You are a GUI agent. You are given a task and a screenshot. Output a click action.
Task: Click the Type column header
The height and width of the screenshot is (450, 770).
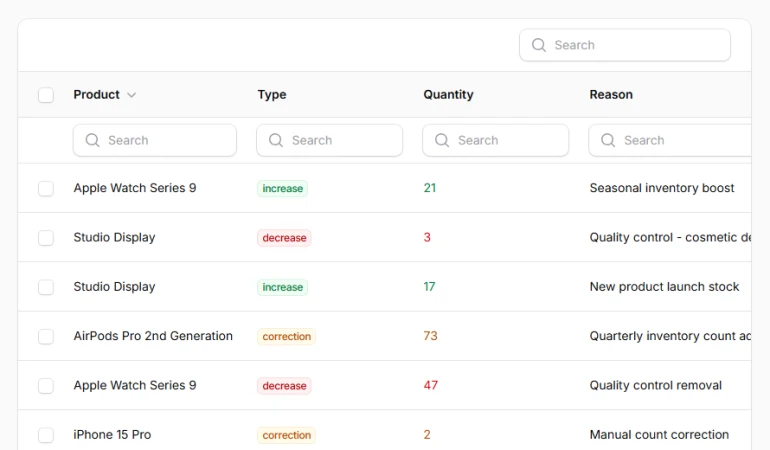[x=272, y=95]
